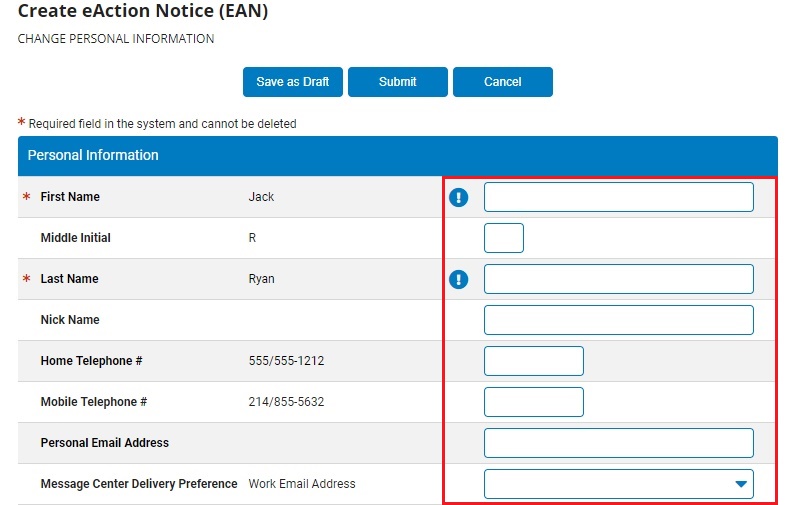Screen dimensions: 795x505
Task: Click the Save as Draft button
Action: pyautogui.click(x=292, y=82)
